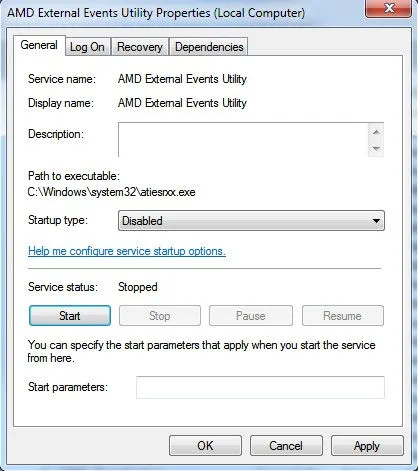Viewport: 418px width, 471px height.
Task: Open Help me configure service startup options link
Action: click(x=127, y=251)
